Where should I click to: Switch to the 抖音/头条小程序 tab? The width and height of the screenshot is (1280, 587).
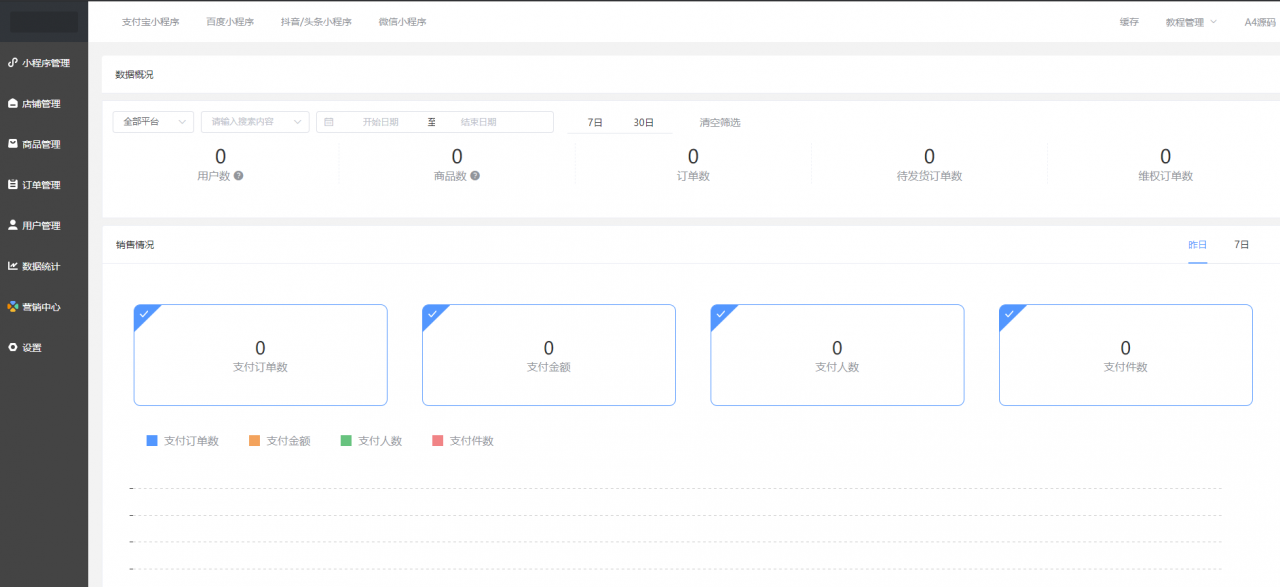coord(316,22)
